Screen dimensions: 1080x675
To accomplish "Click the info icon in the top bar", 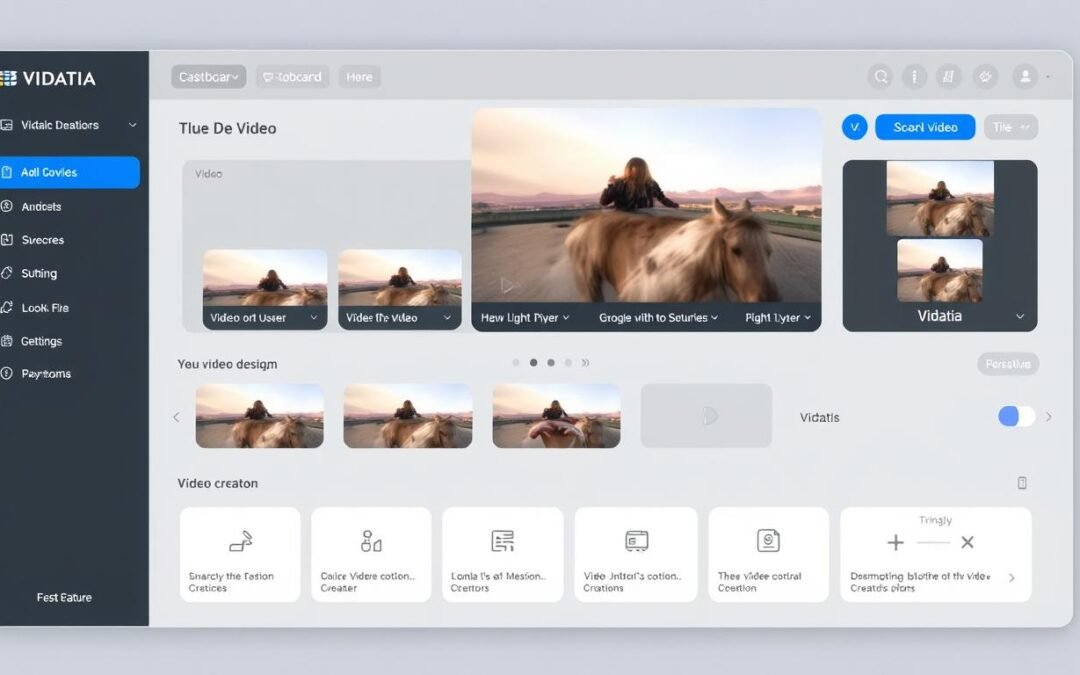I will [x=914, y=77].
